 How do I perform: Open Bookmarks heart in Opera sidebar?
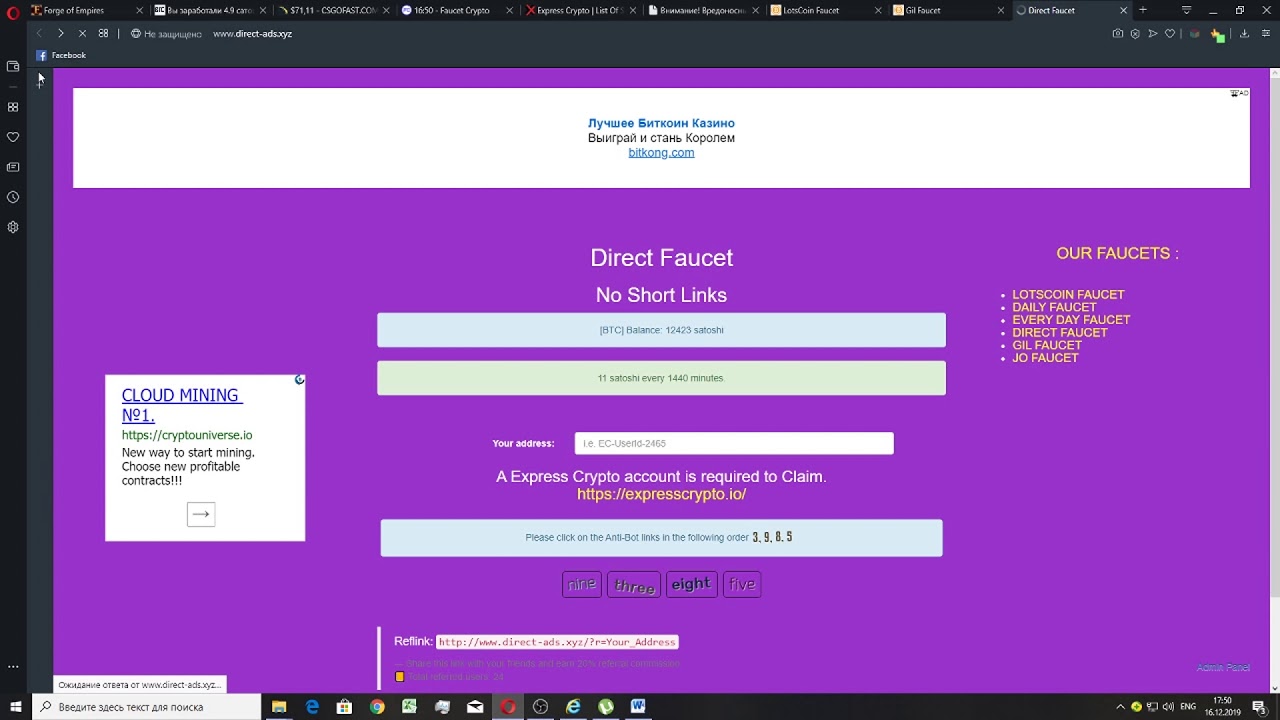pos(13,137)
